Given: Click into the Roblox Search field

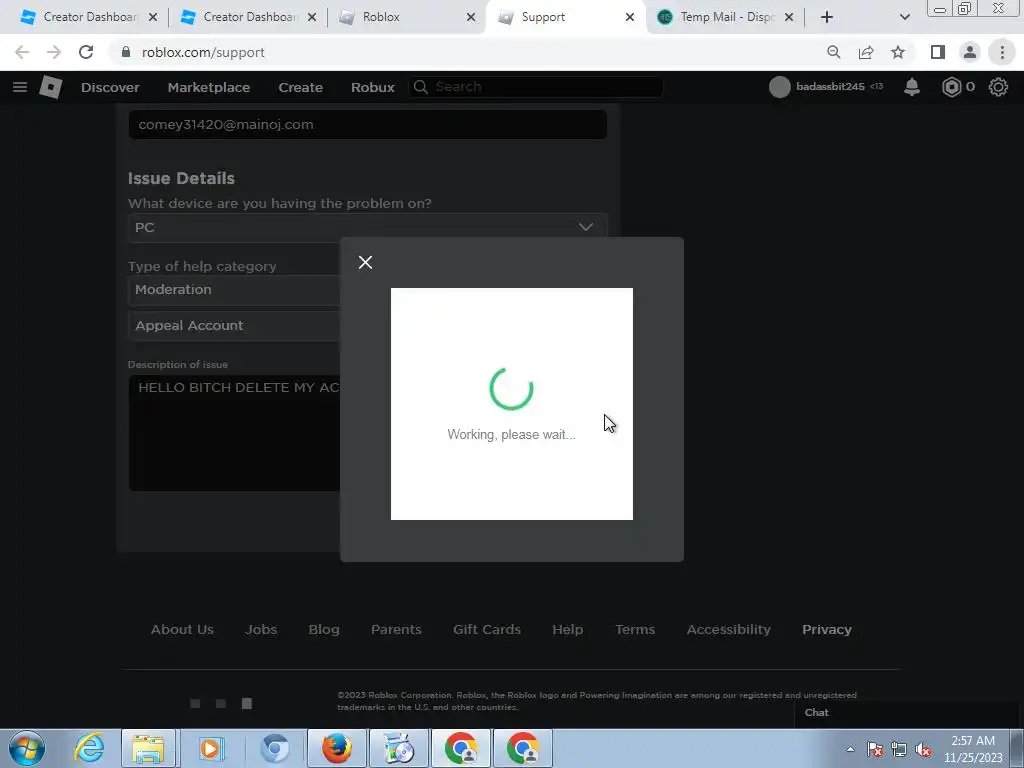Looking at the screenshot, I should [536, 87].
